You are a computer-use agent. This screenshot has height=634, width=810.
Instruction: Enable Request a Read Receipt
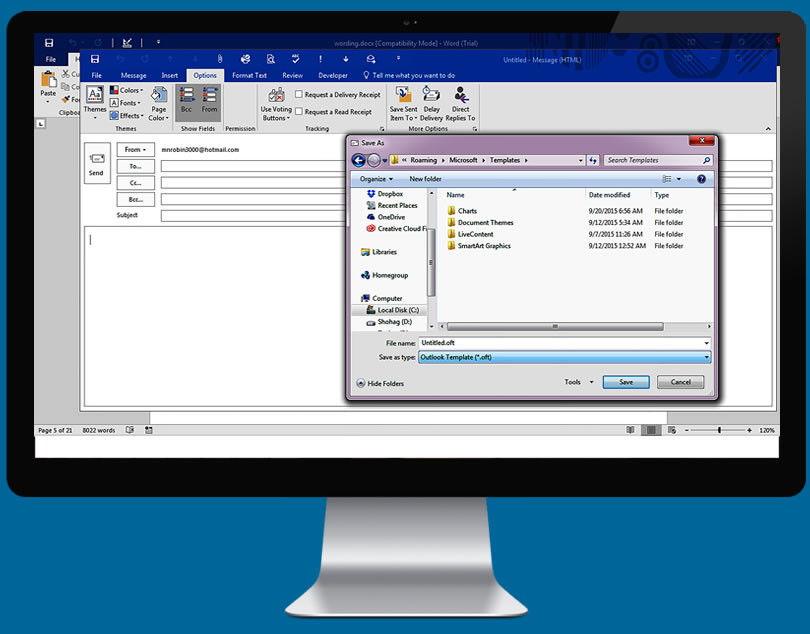pyautogui.click(x=299, y=112)
